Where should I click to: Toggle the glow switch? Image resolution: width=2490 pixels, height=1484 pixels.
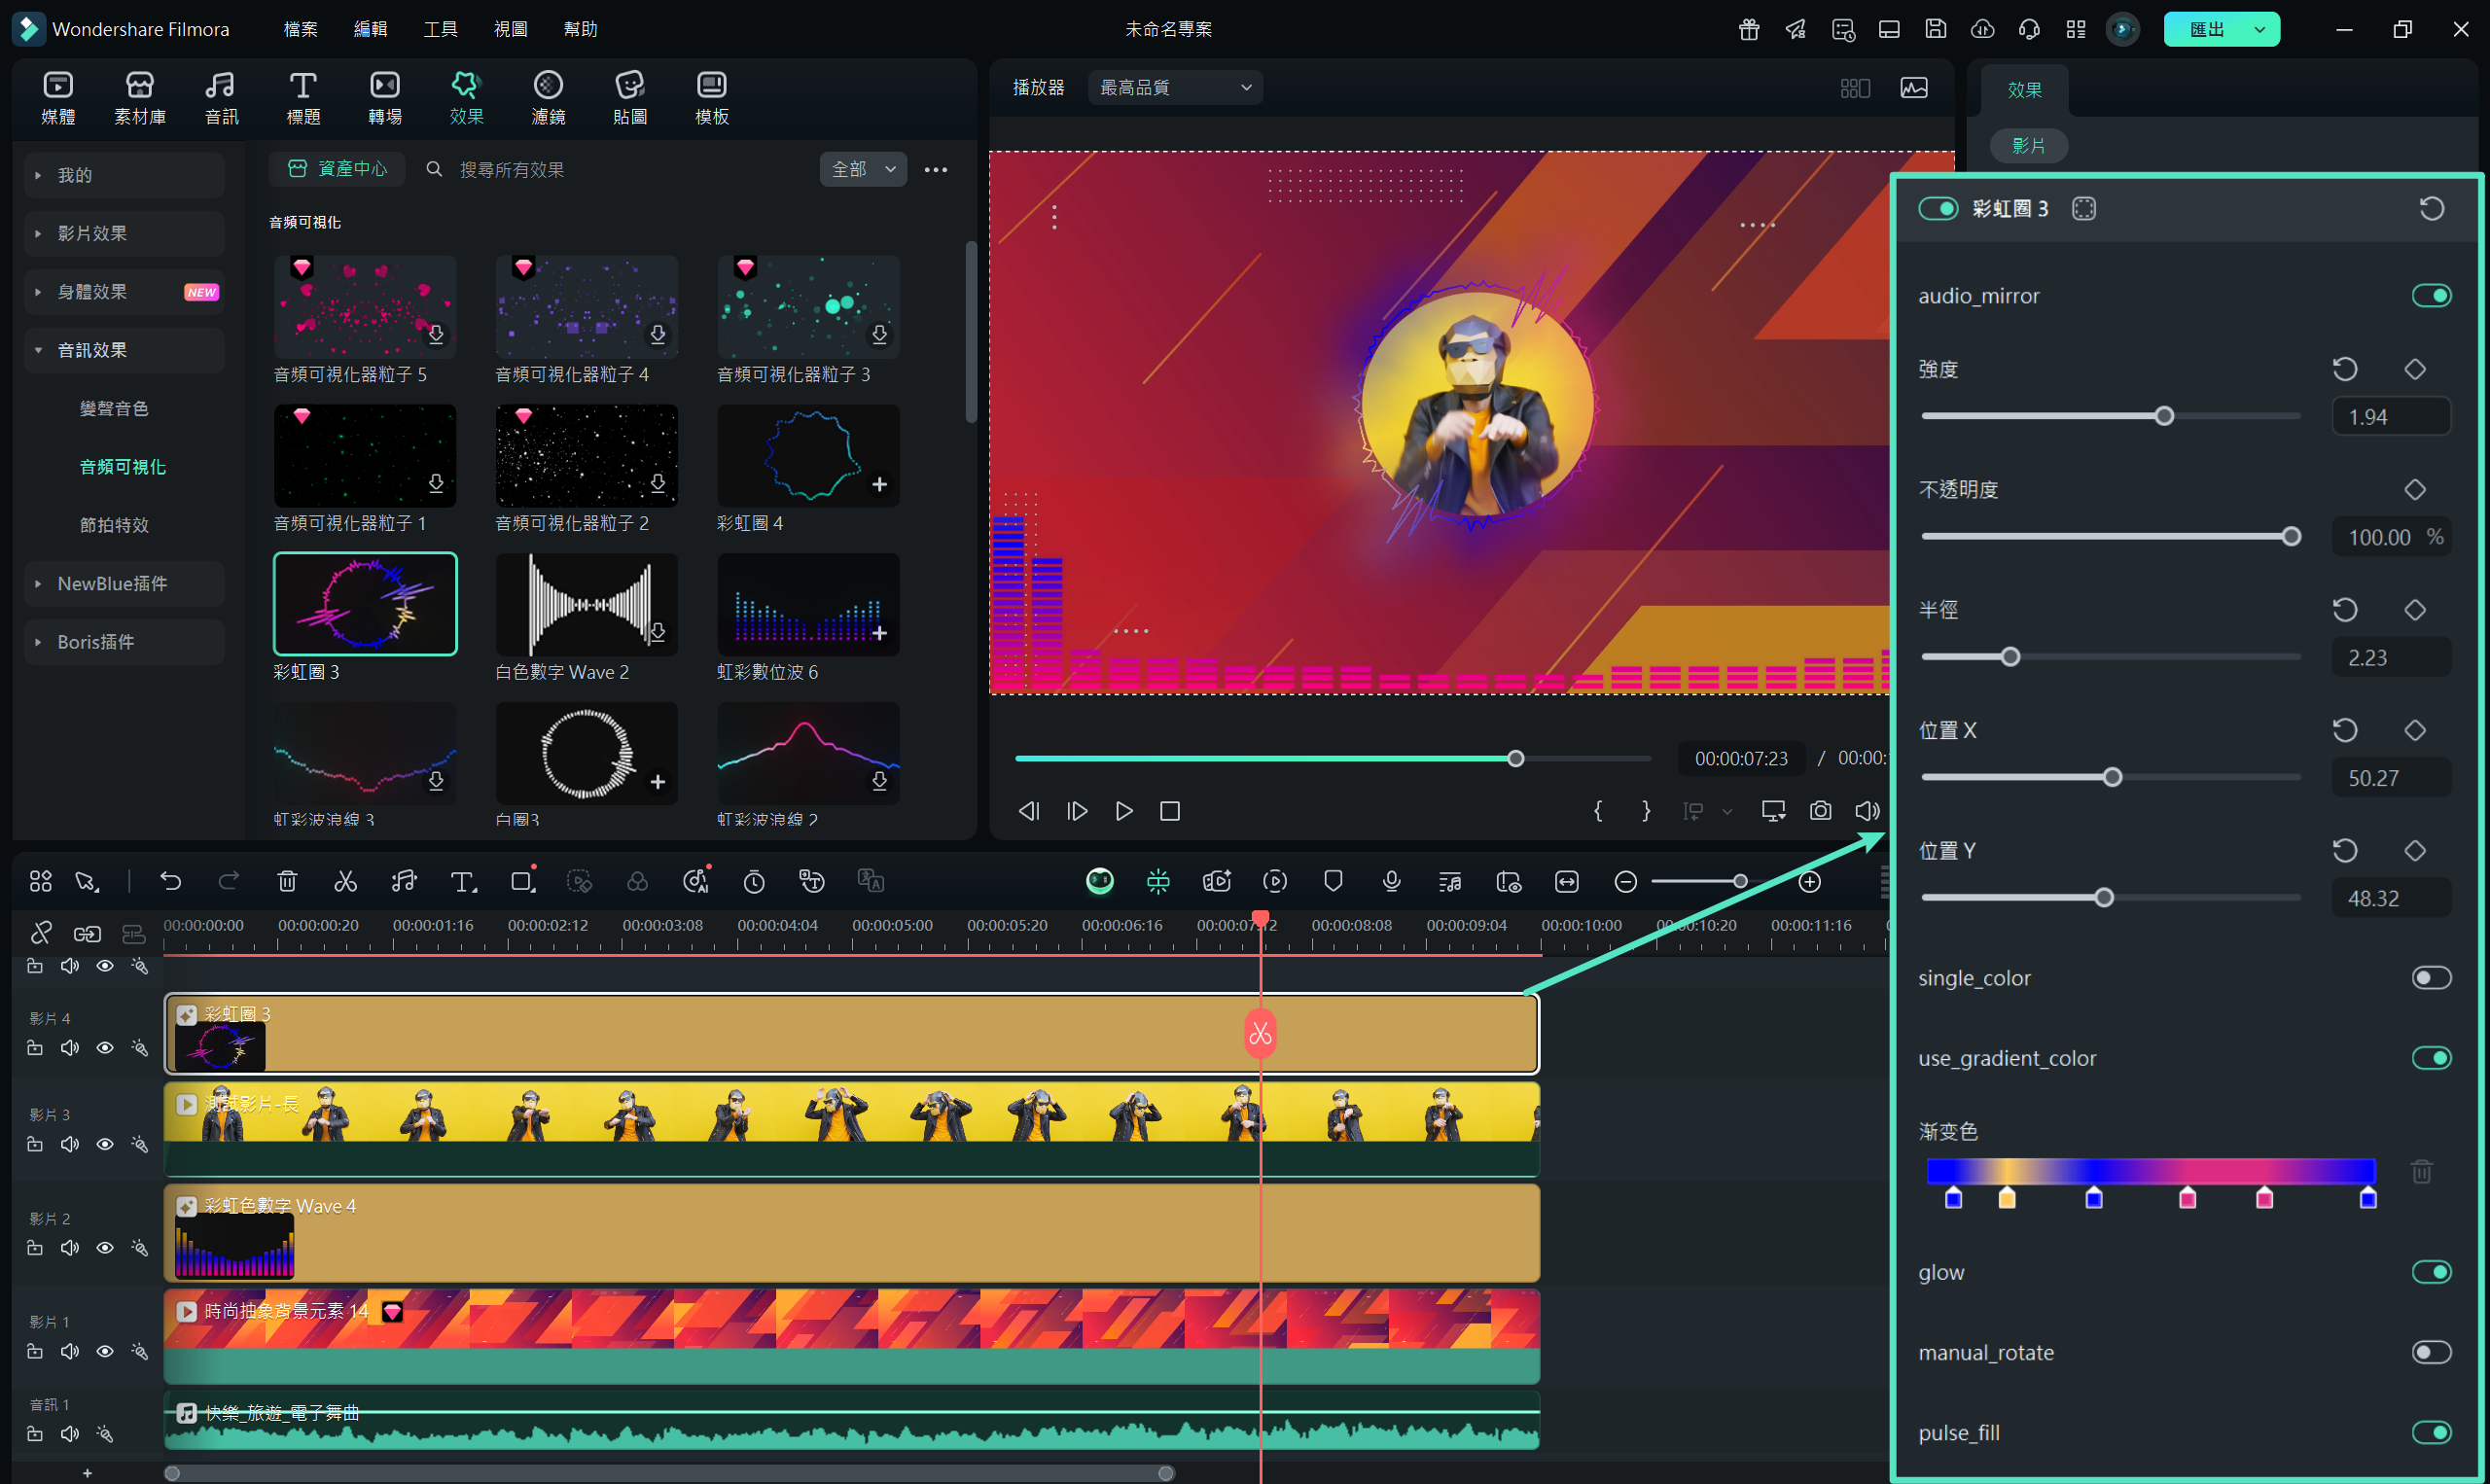click(x=2431, y=1271)
